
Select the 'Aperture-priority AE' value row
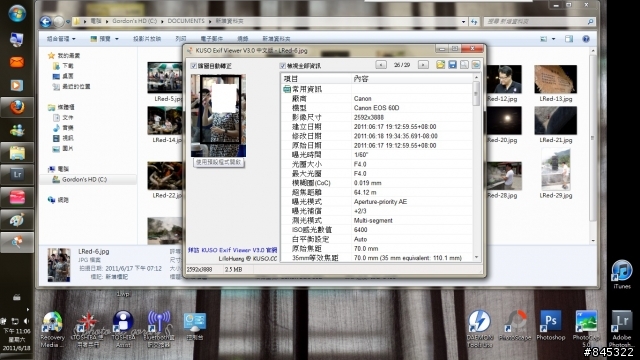[380, 202]
